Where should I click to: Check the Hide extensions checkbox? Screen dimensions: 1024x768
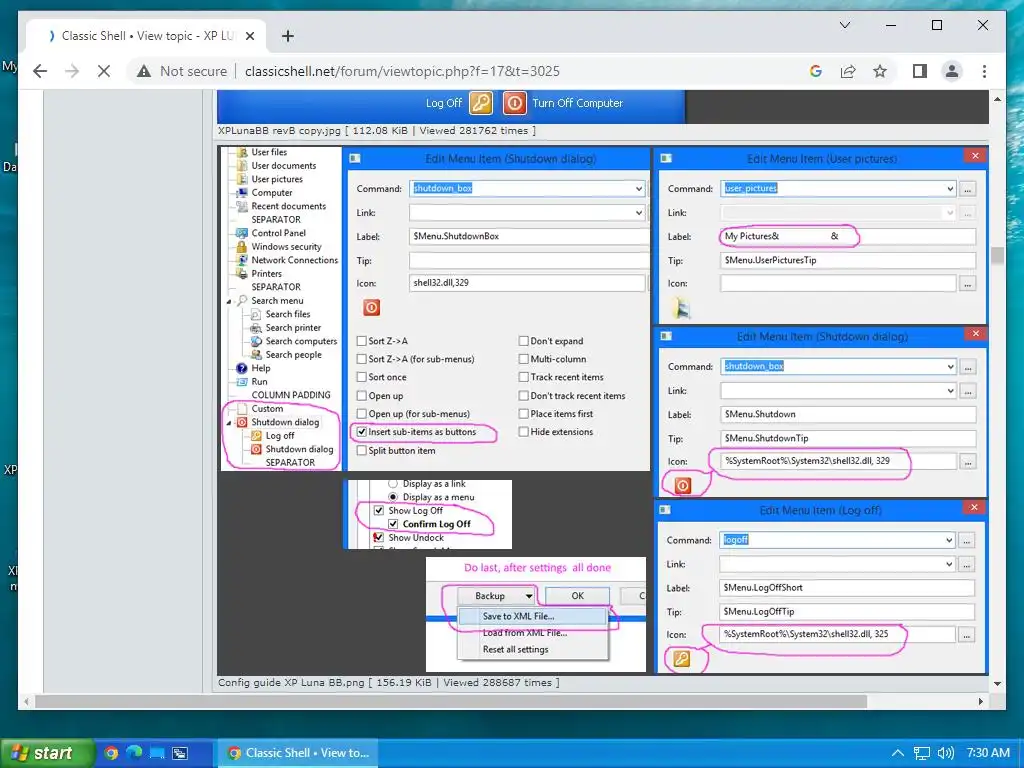coord(523,432)
